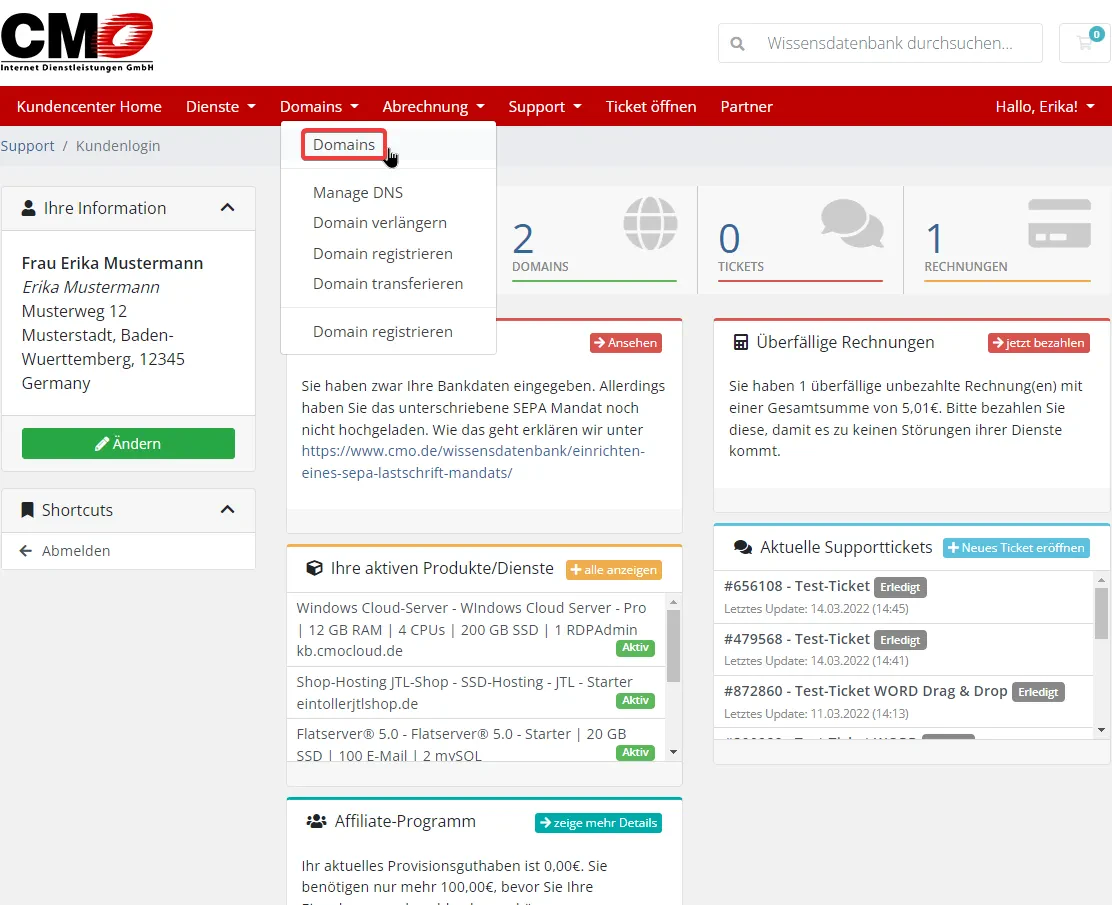Screen dimensions: 1112x905
Task: Click Abmelden shortcut link
Action: coord(76,551)
